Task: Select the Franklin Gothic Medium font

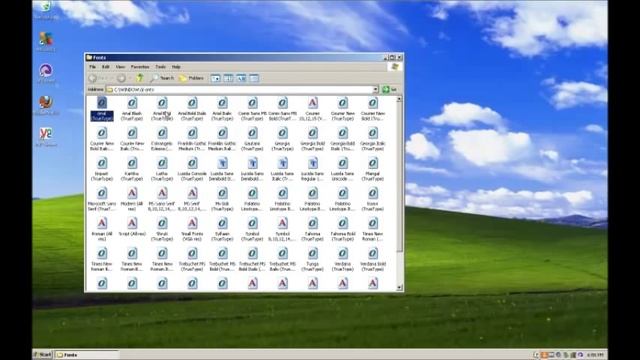Action: pos(192,139)
